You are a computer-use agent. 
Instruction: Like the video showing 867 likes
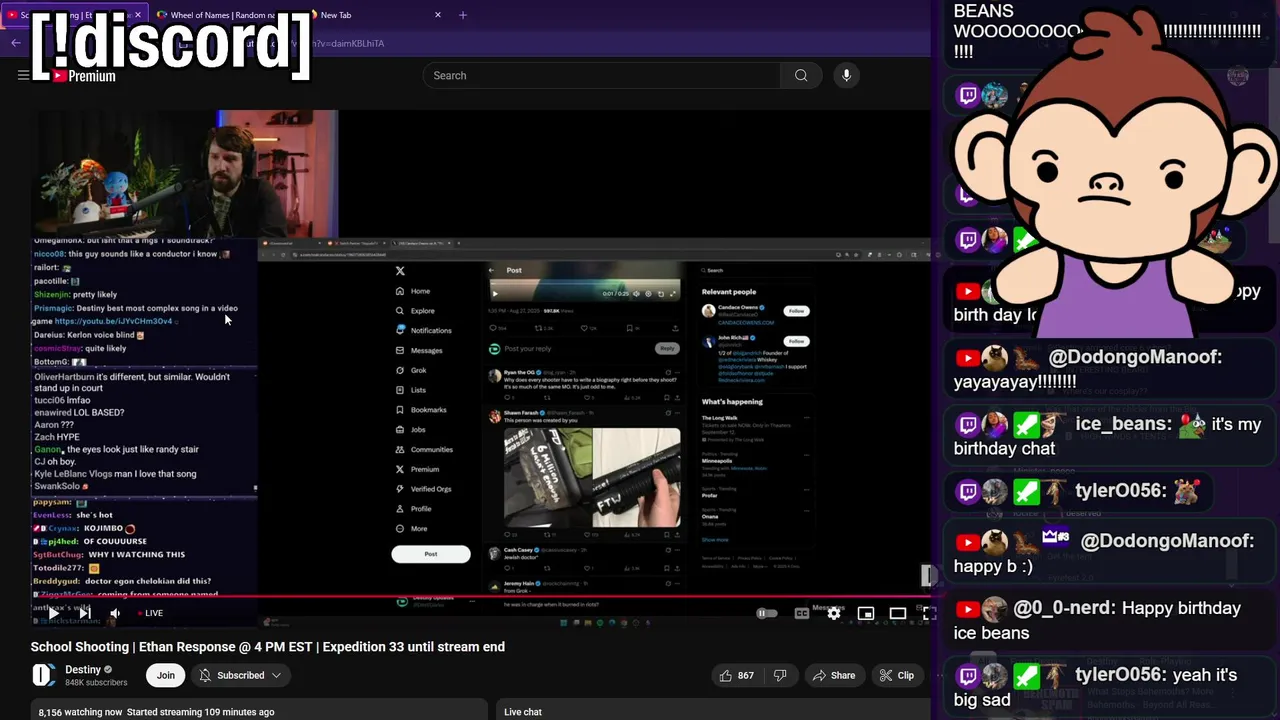(736, 675)
